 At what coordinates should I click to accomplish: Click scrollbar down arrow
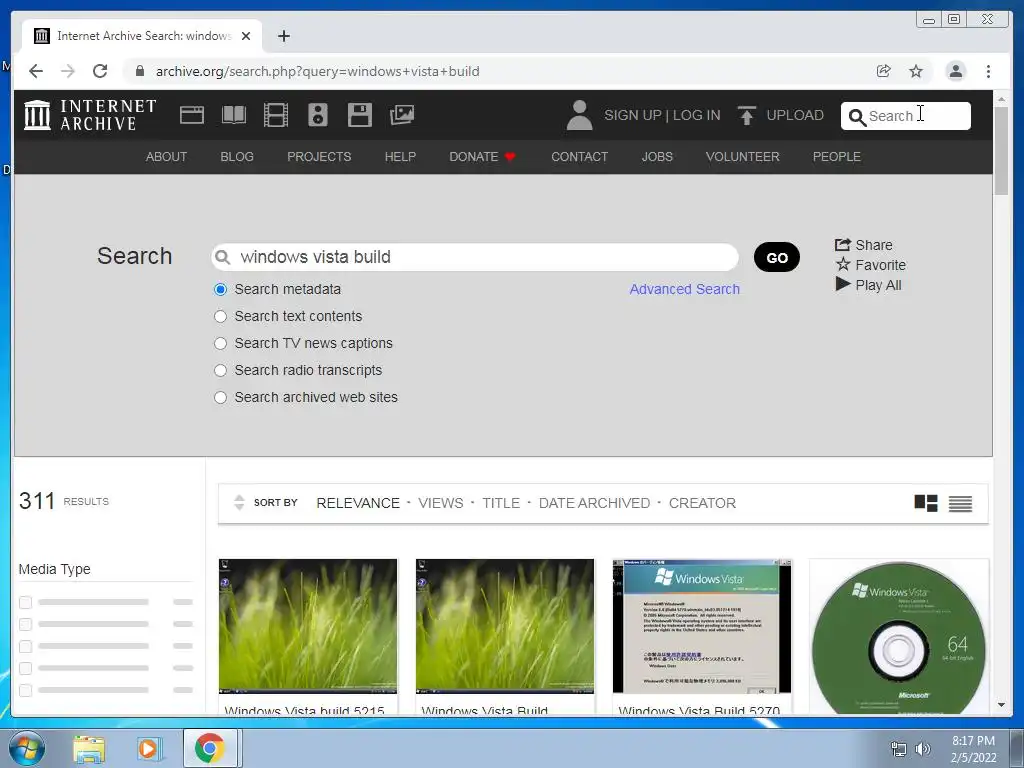1001,705
